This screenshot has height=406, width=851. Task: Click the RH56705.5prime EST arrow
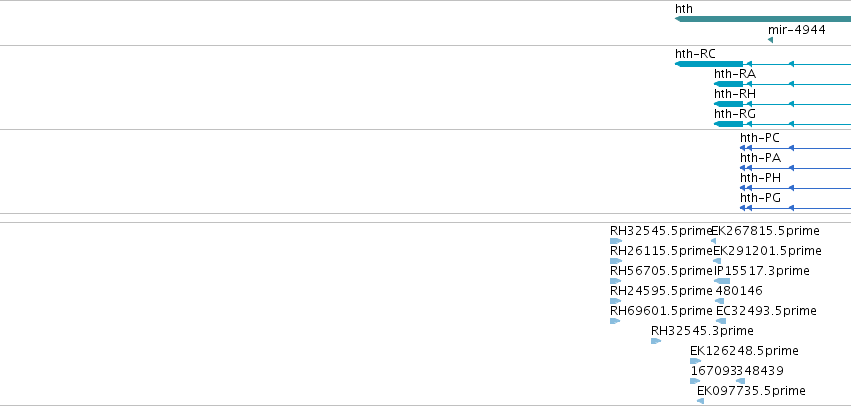tap(615, 281)
